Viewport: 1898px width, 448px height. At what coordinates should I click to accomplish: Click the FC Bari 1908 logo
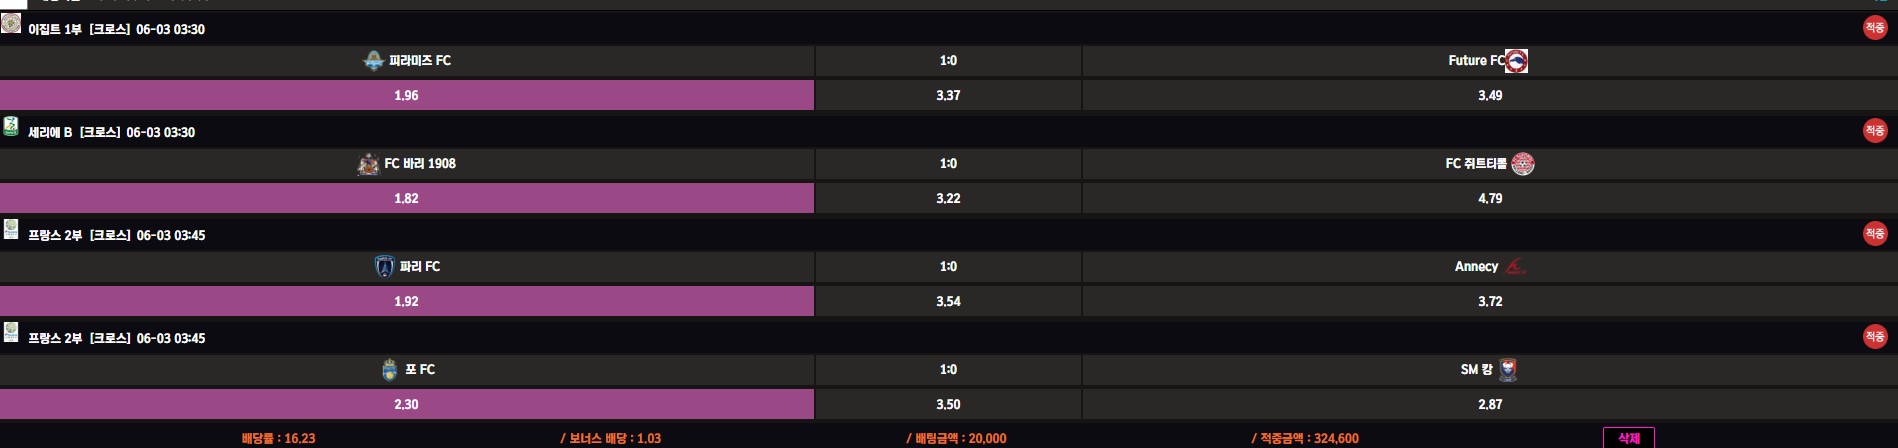368,164
